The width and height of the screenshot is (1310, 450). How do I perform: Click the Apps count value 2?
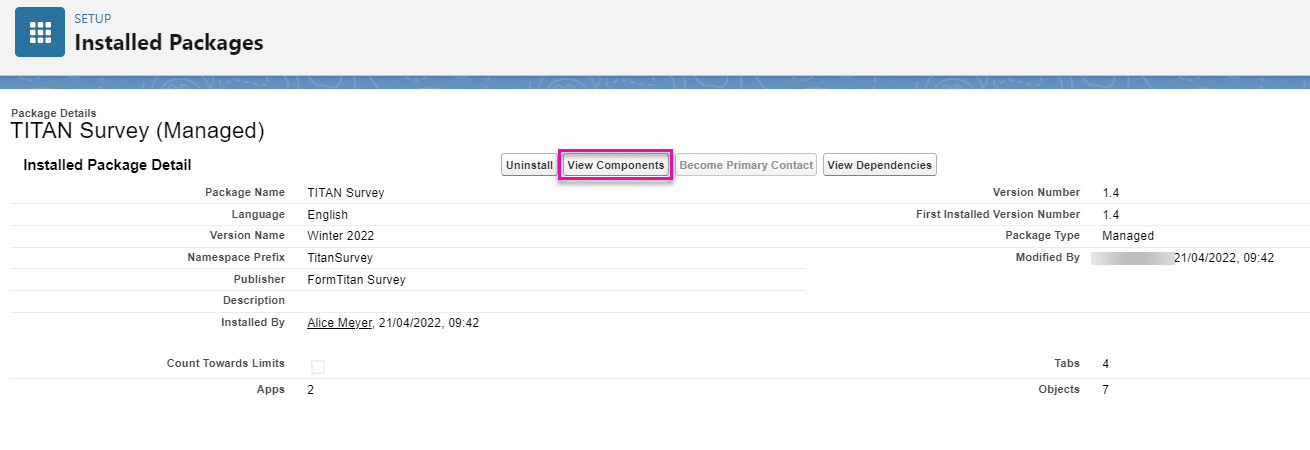click(x=311, y=389)
